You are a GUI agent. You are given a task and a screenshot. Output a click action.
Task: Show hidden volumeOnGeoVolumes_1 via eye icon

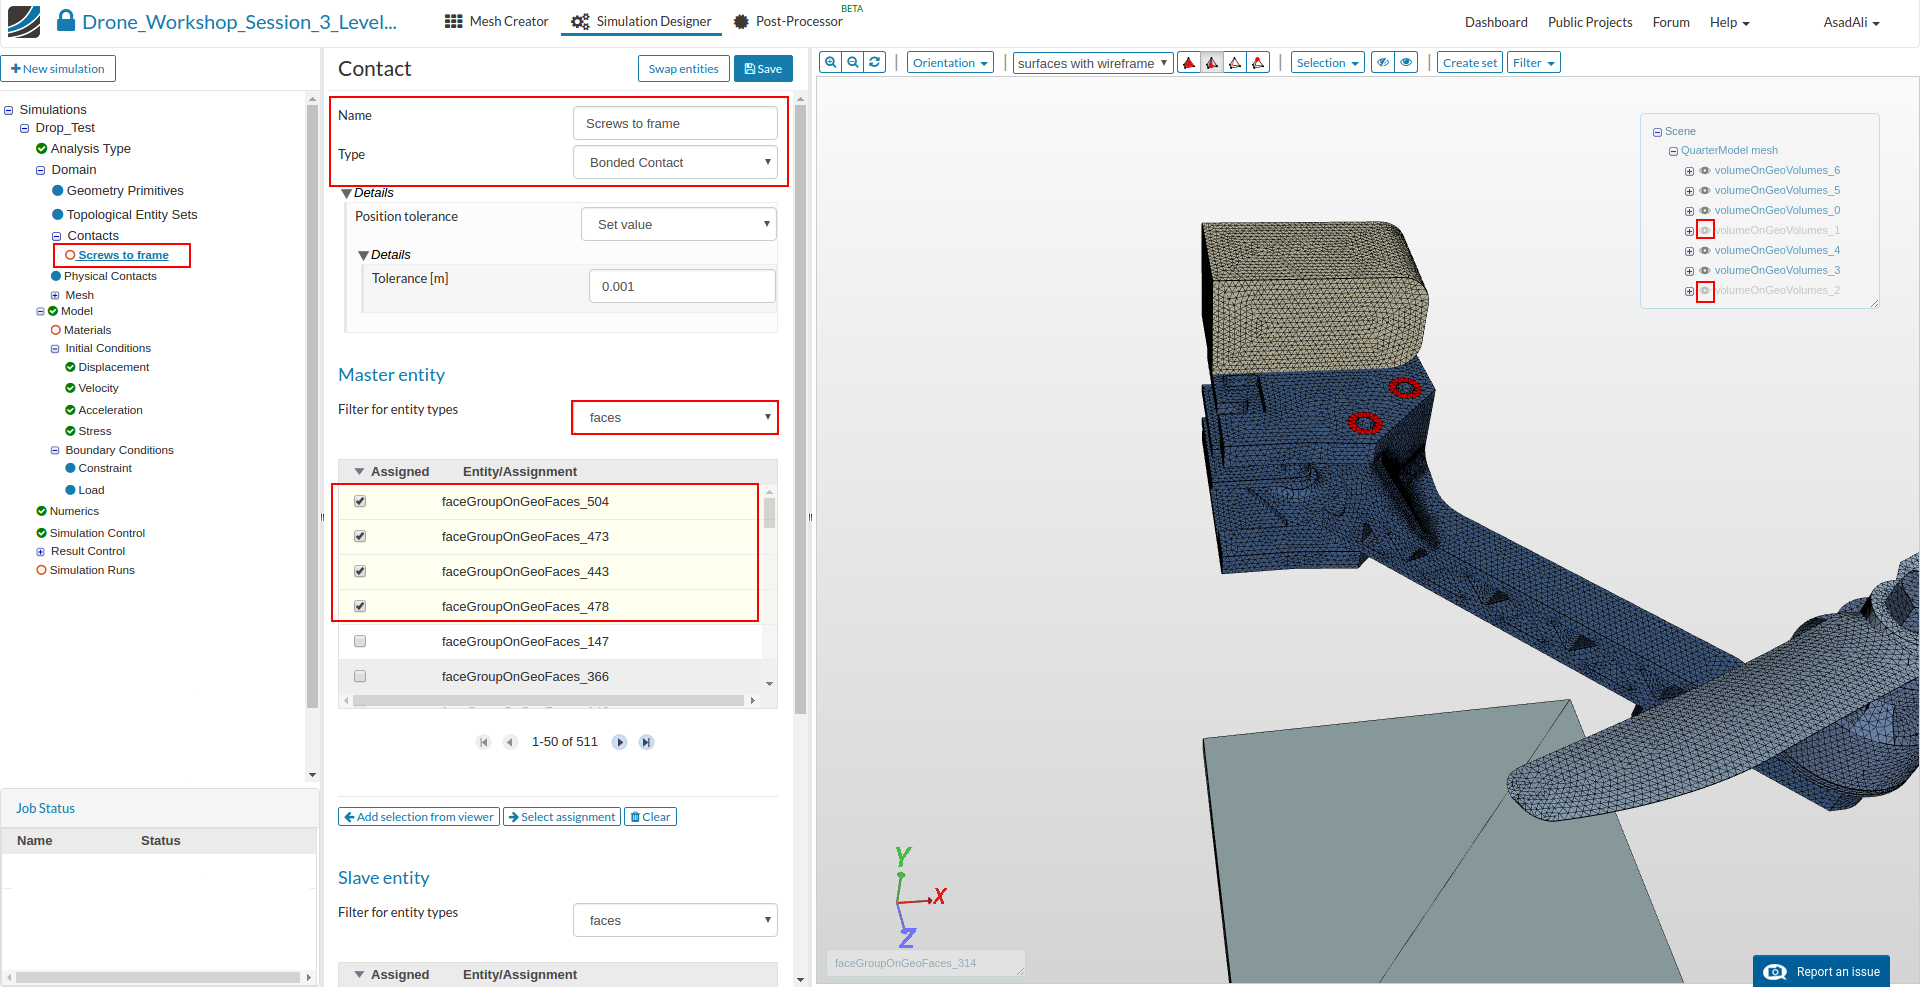coord(1705,230)
